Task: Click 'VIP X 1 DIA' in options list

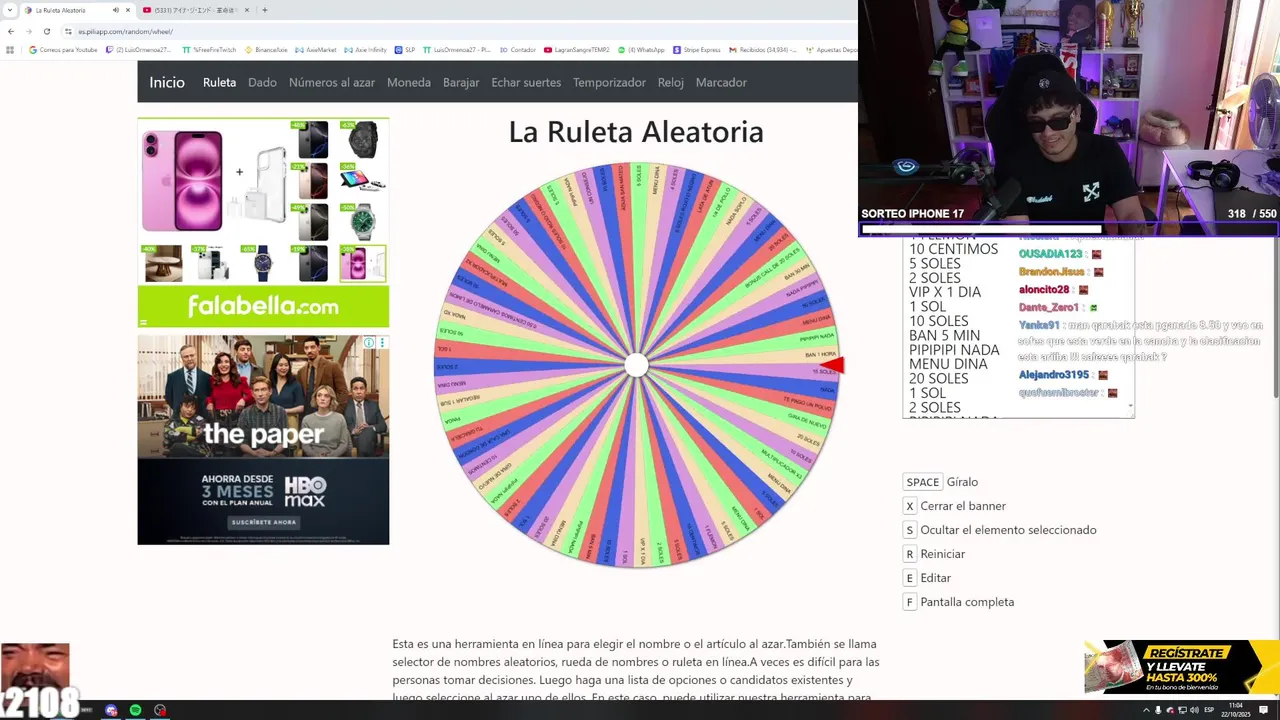Action: [x=945, y=292]
